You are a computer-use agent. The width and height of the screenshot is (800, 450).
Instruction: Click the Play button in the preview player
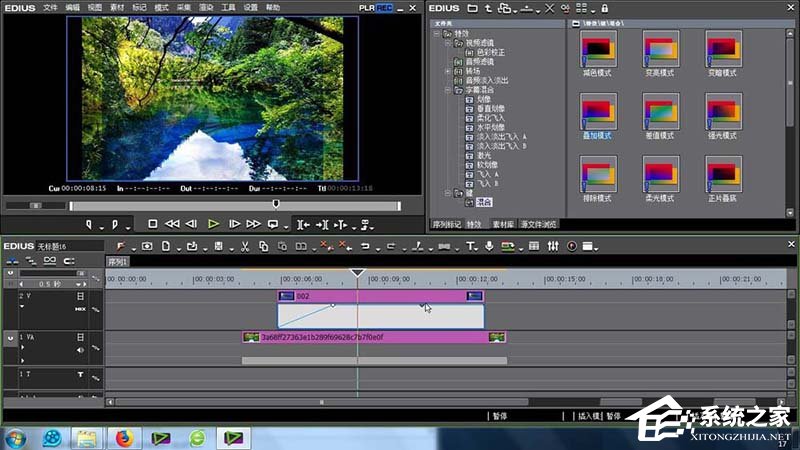tap(213, 224)
